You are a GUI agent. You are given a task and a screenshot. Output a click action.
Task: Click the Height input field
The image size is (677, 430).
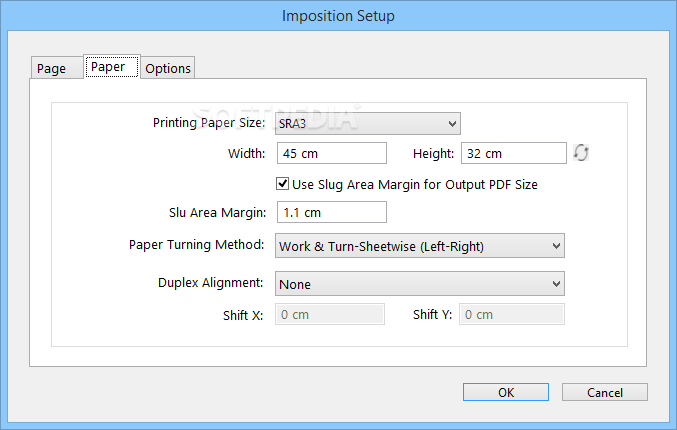(514, 153)
